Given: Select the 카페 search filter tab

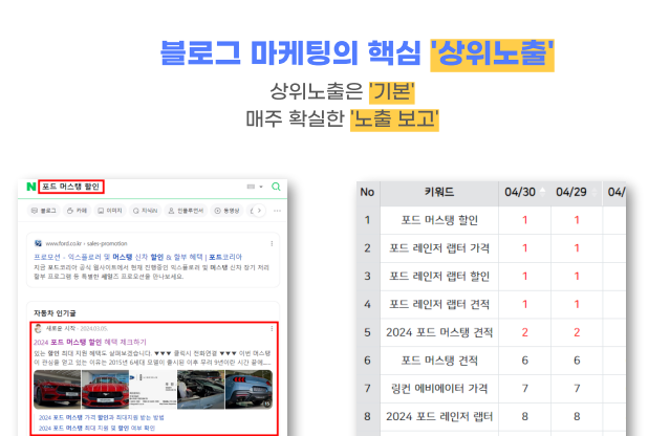Looking at the screenshot, I should (x=77, y=211).
